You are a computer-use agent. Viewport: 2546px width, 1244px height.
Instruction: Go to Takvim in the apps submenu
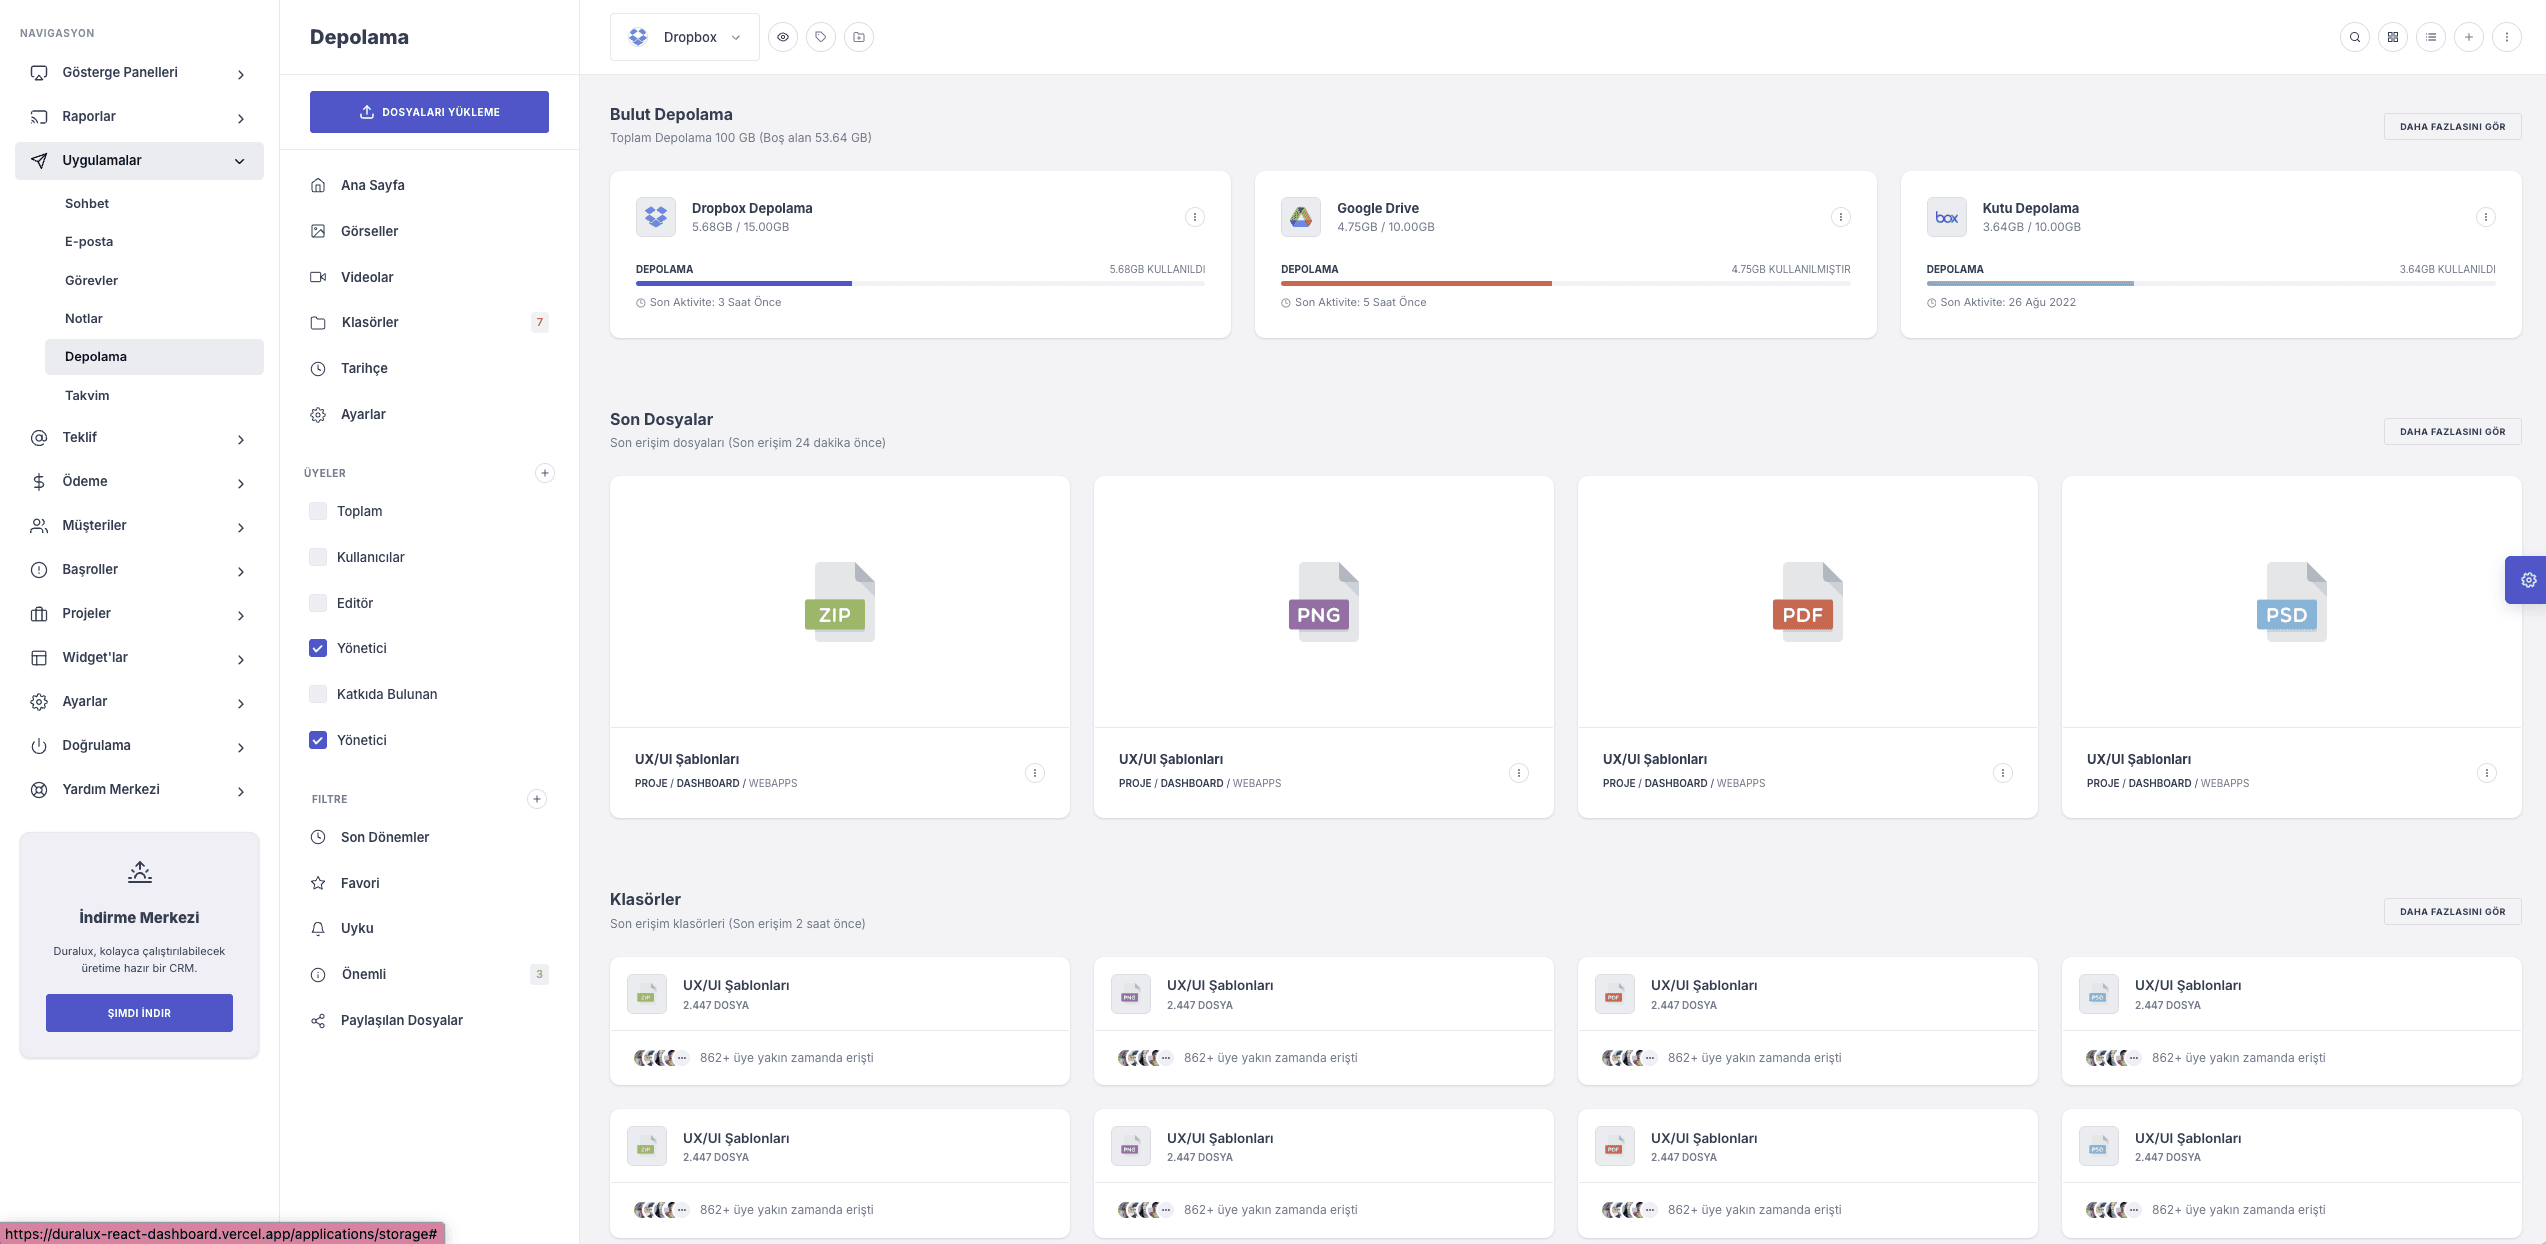[87, 395]
